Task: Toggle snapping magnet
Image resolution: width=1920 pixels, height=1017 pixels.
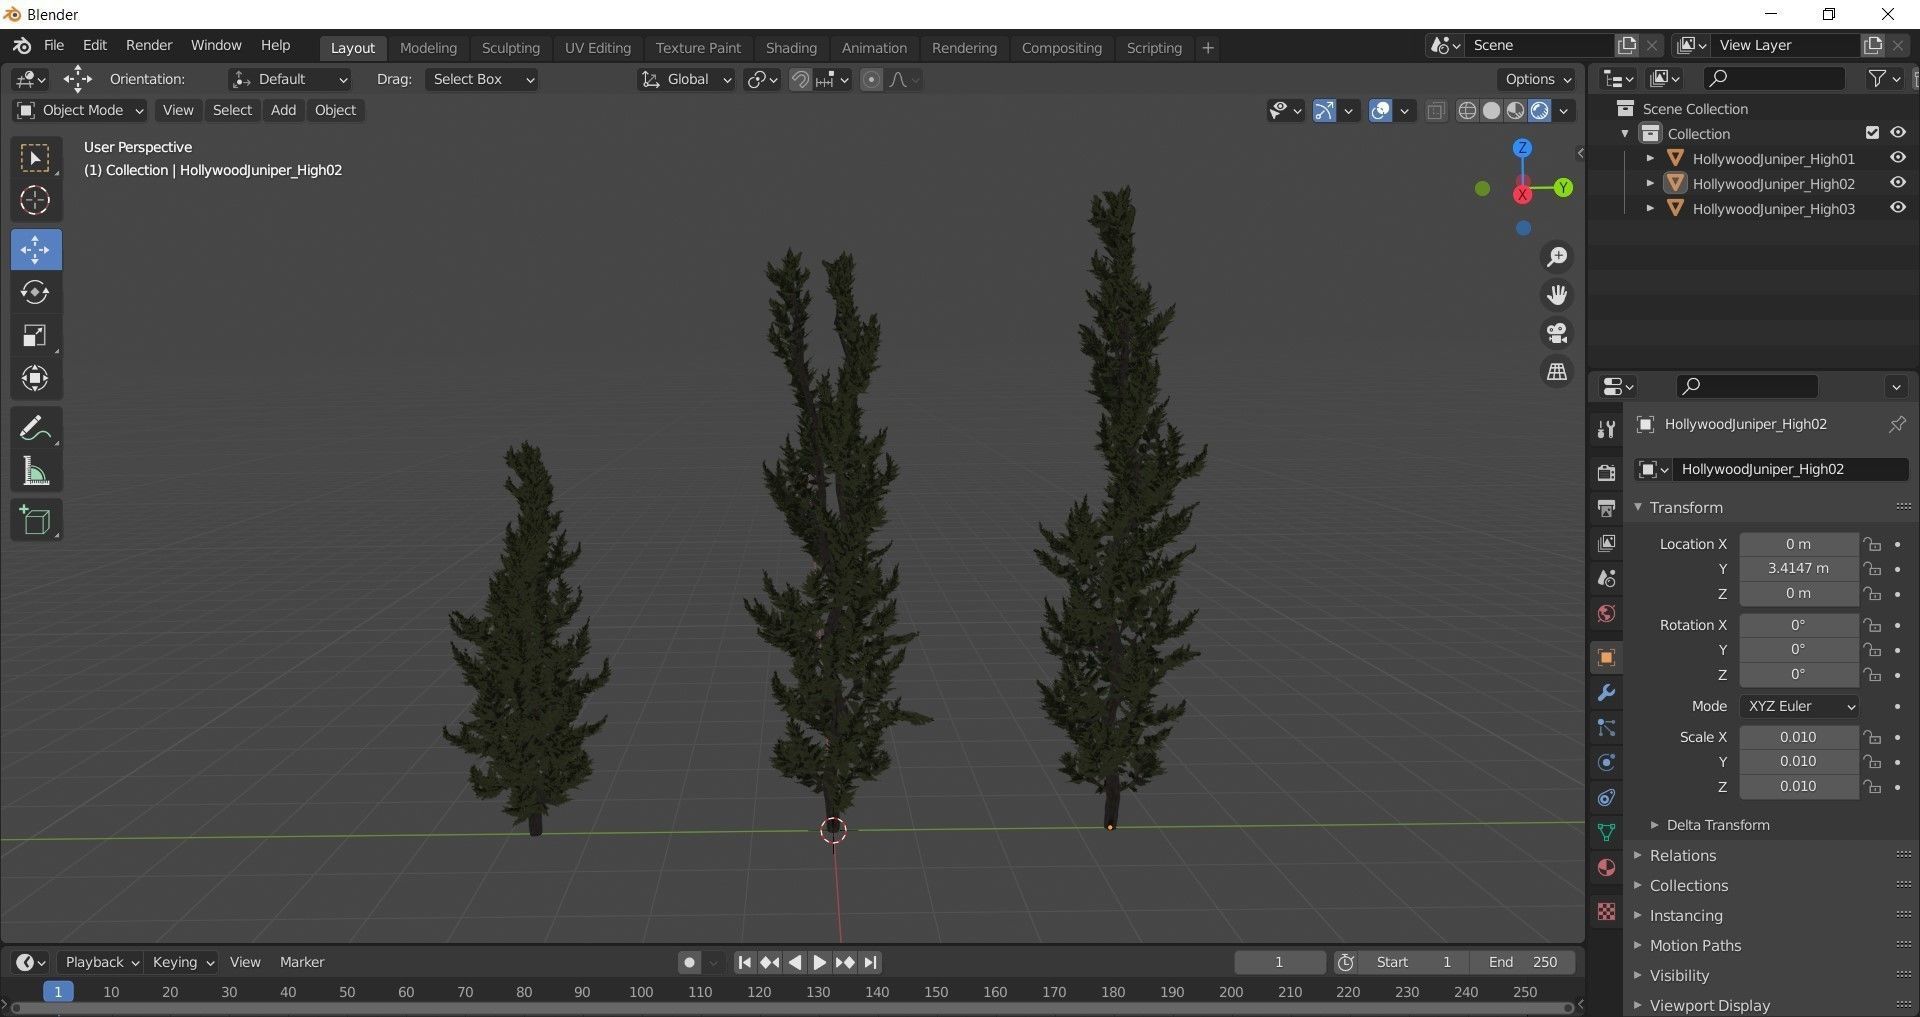Action: tap(800, 79)
